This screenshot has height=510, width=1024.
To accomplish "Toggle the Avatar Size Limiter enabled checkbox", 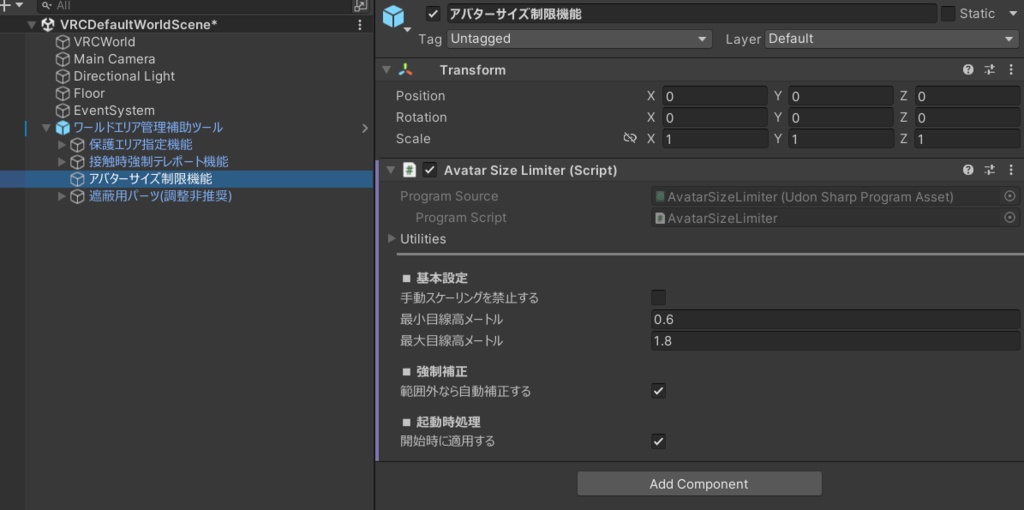I will click(x=429, y=170).
